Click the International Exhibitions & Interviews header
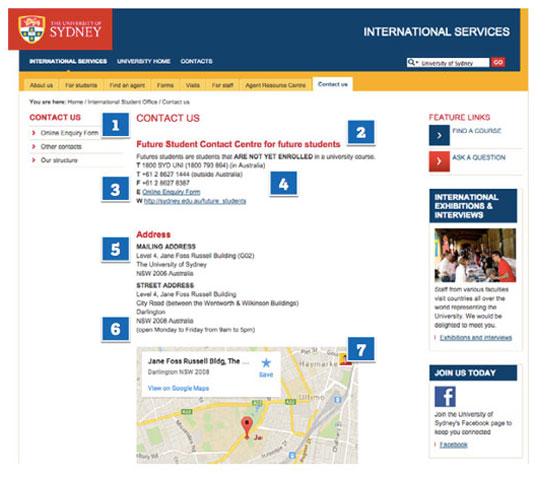Viewport: 535px width, 477px height. [473, 206]
